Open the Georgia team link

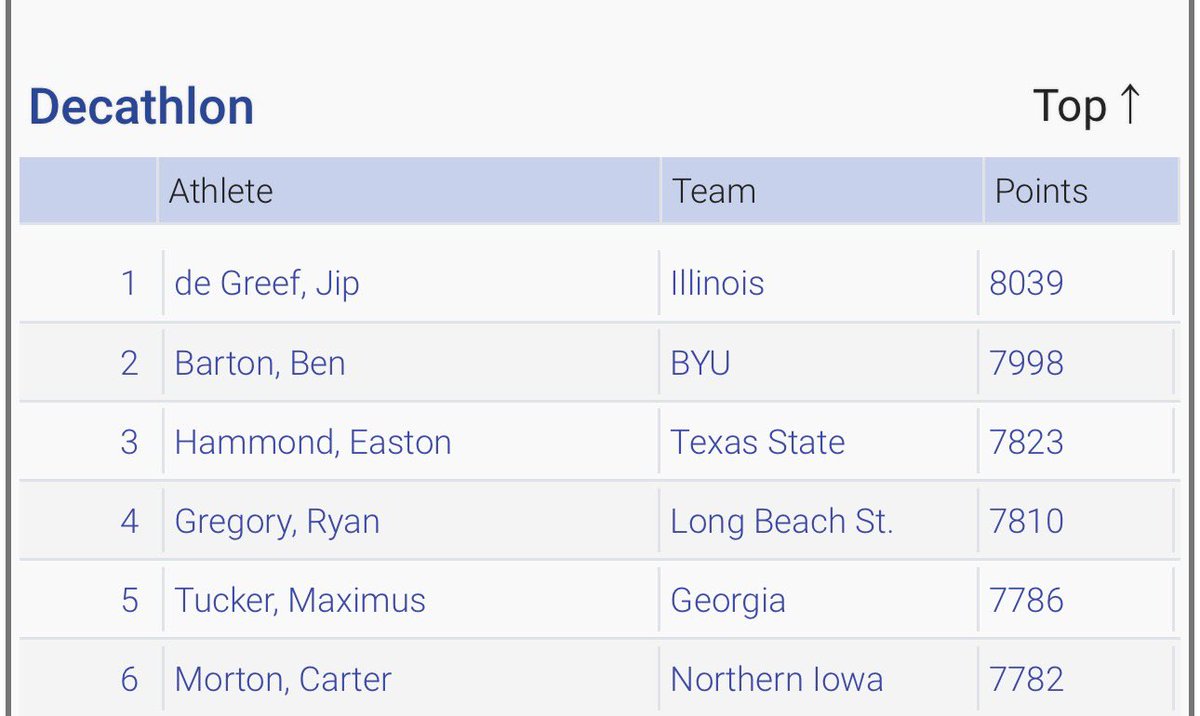tap(727, 600)
